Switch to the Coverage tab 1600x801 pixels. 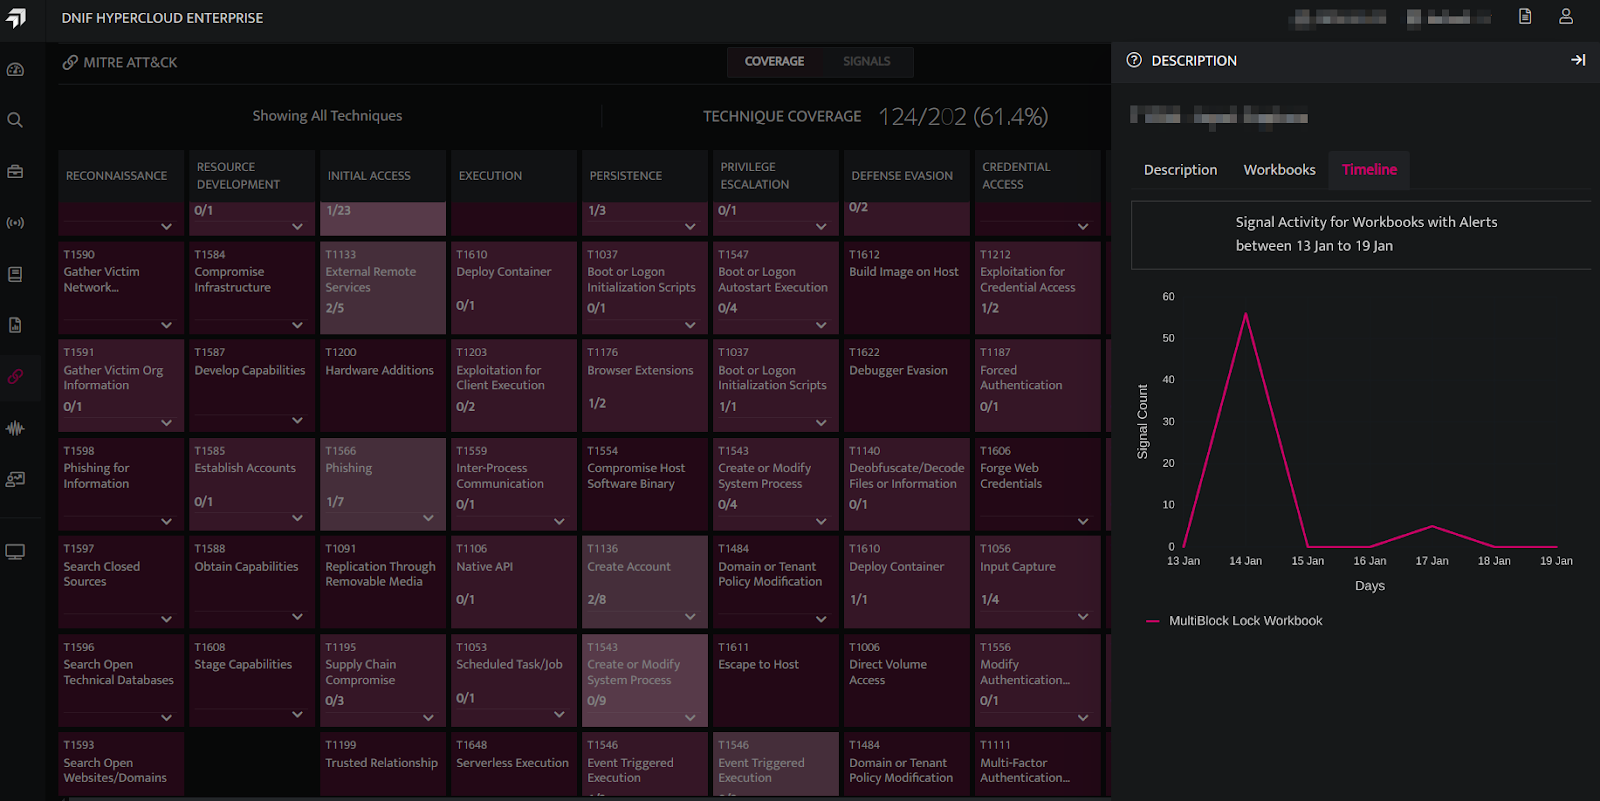(x=774, y=61)
